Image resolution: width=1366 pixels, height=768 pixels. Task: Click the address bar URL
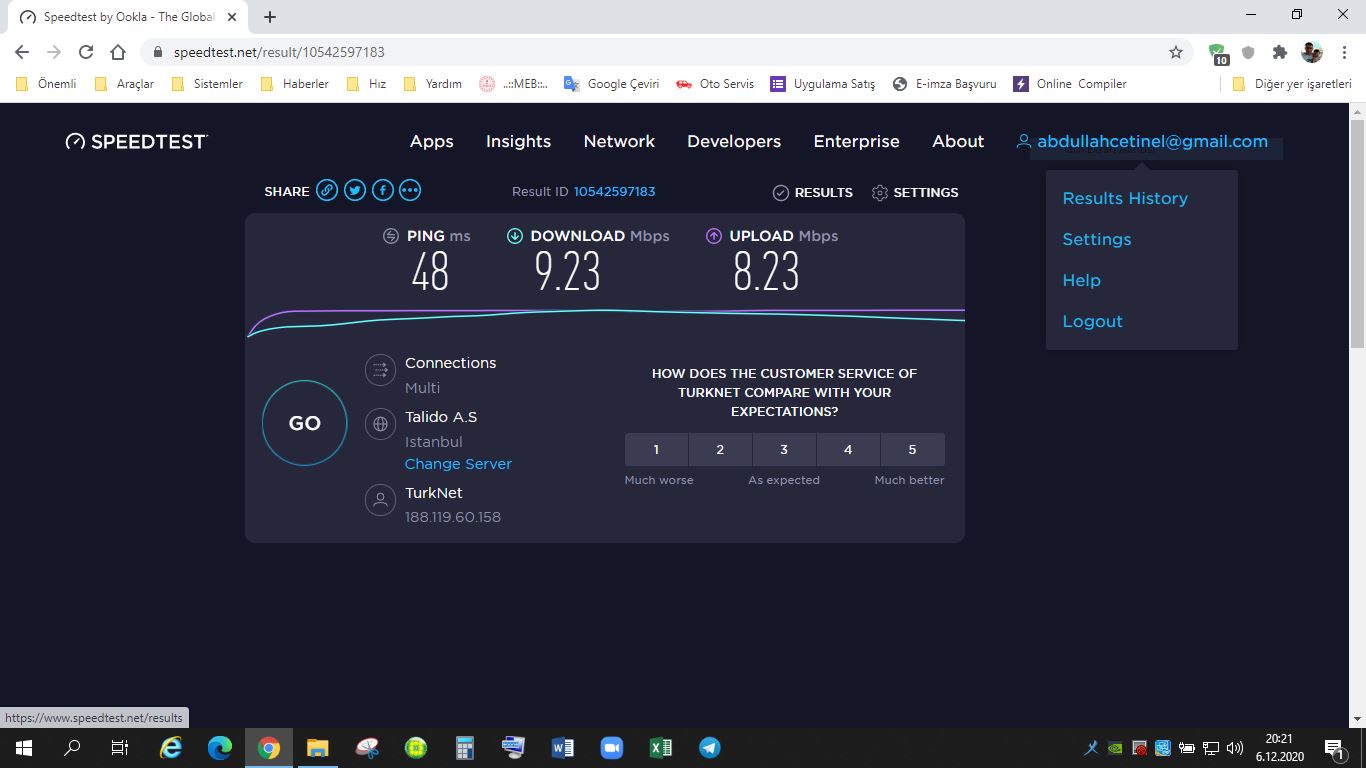pyautogui.click(x=279, y=52)
